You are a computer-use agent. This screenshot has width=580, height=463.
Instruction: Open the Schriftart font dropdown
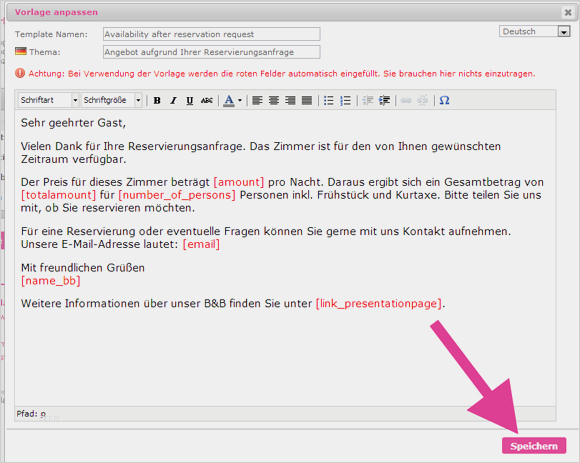[x=48, y=100]
